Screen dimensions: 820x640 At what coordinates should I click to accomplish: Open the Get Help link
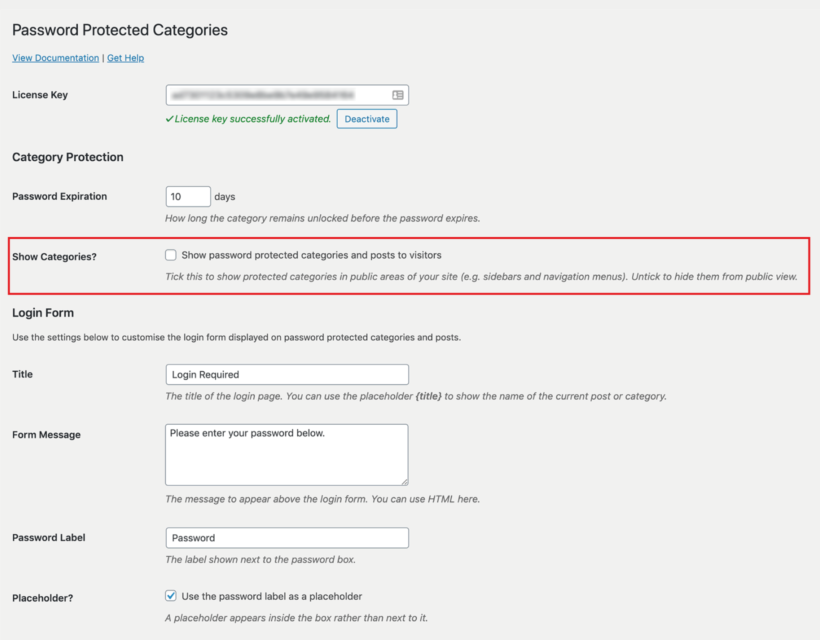tap(125, 58)
